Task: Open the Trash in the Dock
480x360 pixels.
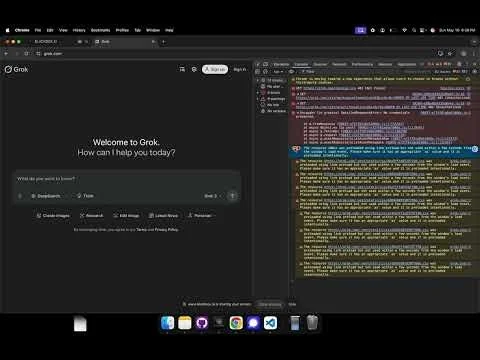Action: pyautogui.click(x=312, y=322)
